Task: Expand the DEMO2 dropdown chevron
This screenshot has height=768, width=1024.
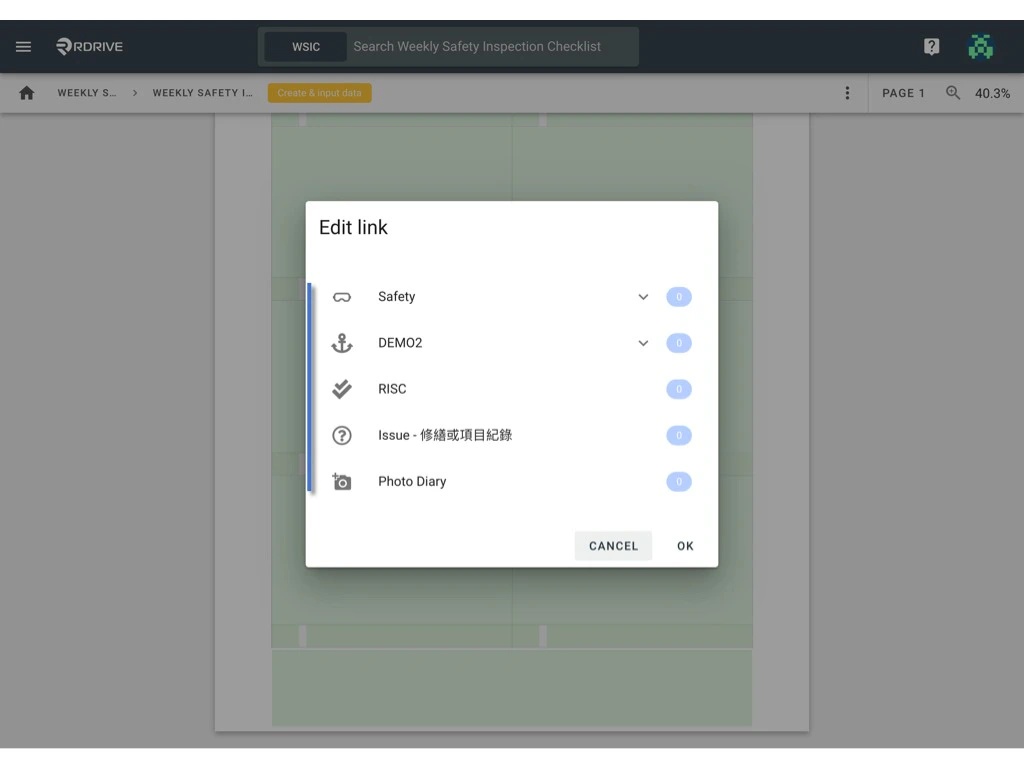Action: click(x=643, y=343)
